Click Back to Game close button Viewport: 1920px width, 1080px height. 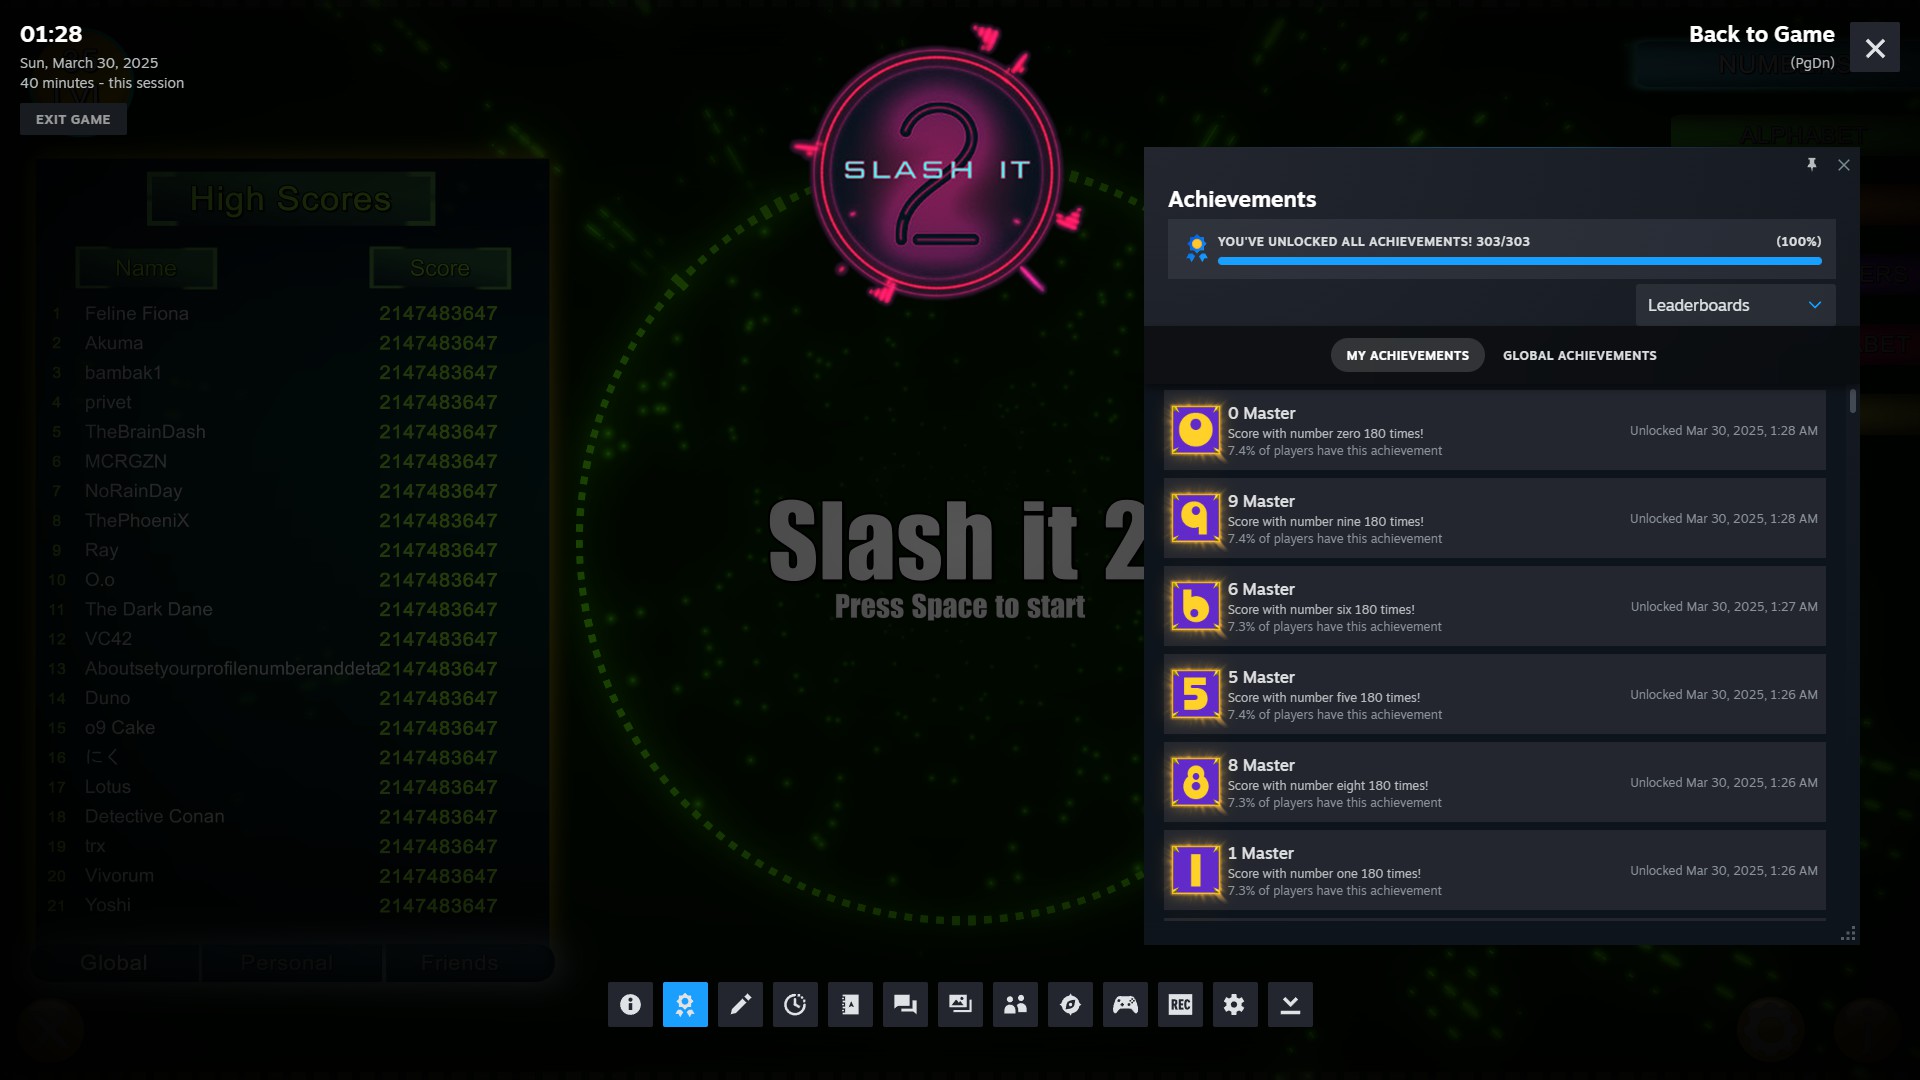click(x=1874, y=47)
